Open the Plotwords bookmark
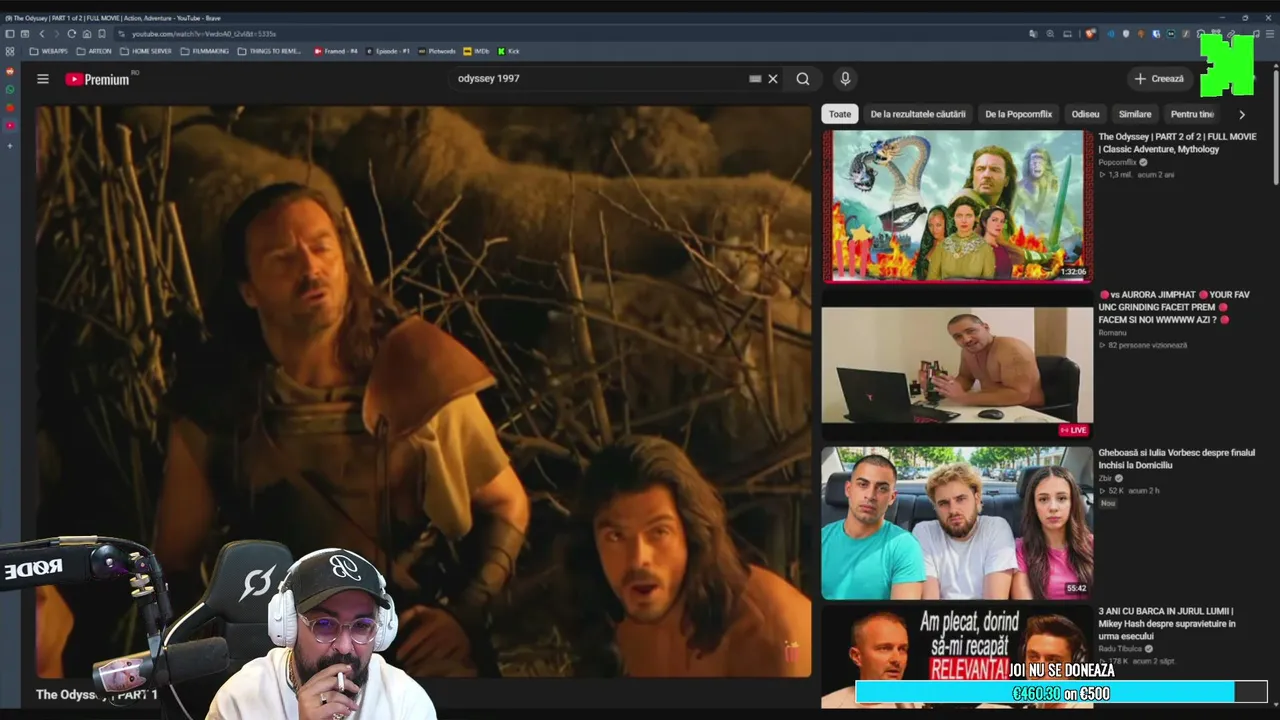Screen dimensions: 1280x720 tap(437, 51)
